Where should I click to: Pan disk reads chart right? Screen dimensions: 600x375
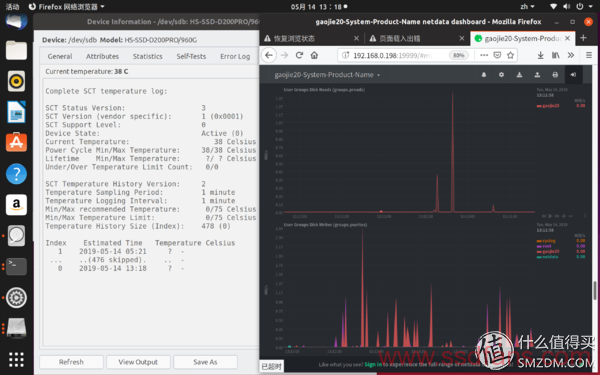(x=557, y=216)
